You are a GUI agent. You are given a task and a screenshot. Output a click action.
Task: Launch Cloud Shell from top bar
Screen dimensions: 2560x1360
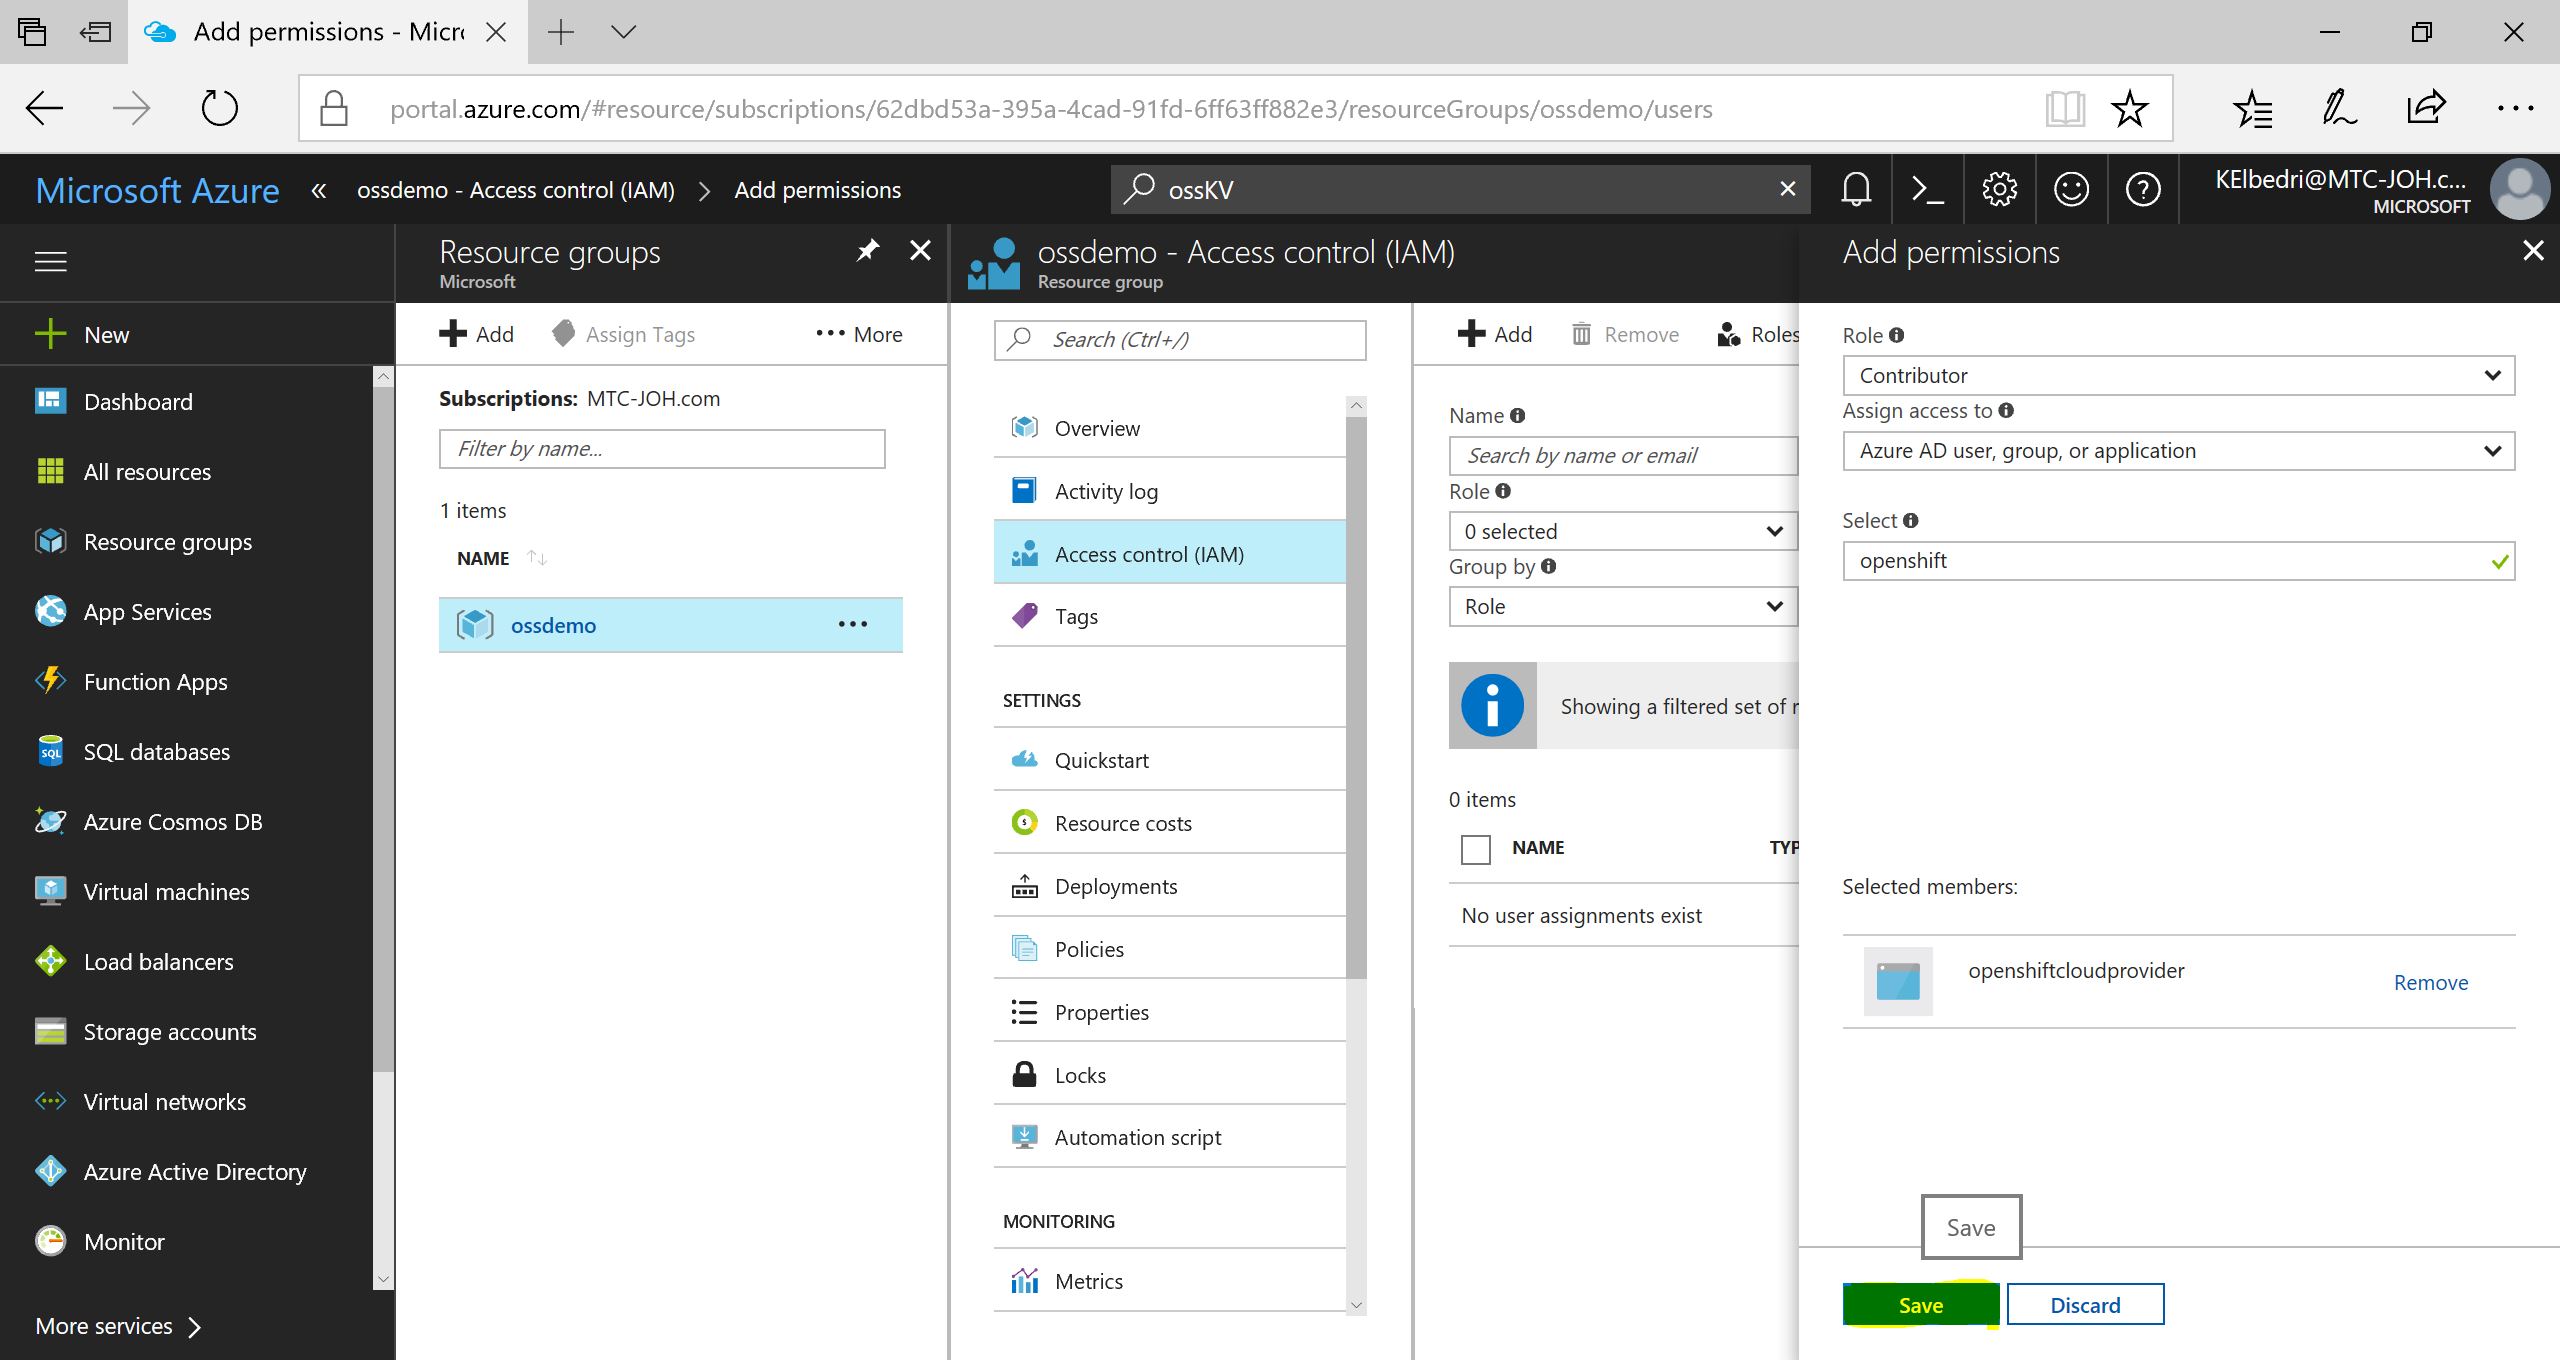pyautogui.click(x=1927, y=189)
